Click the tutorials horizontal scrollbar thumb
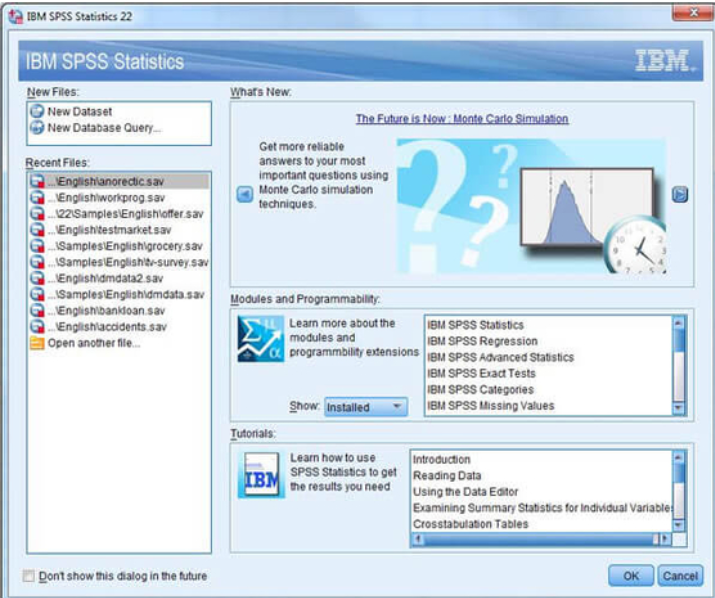The width and height of the screenshot is (715, 598). (x=542, y=539)
